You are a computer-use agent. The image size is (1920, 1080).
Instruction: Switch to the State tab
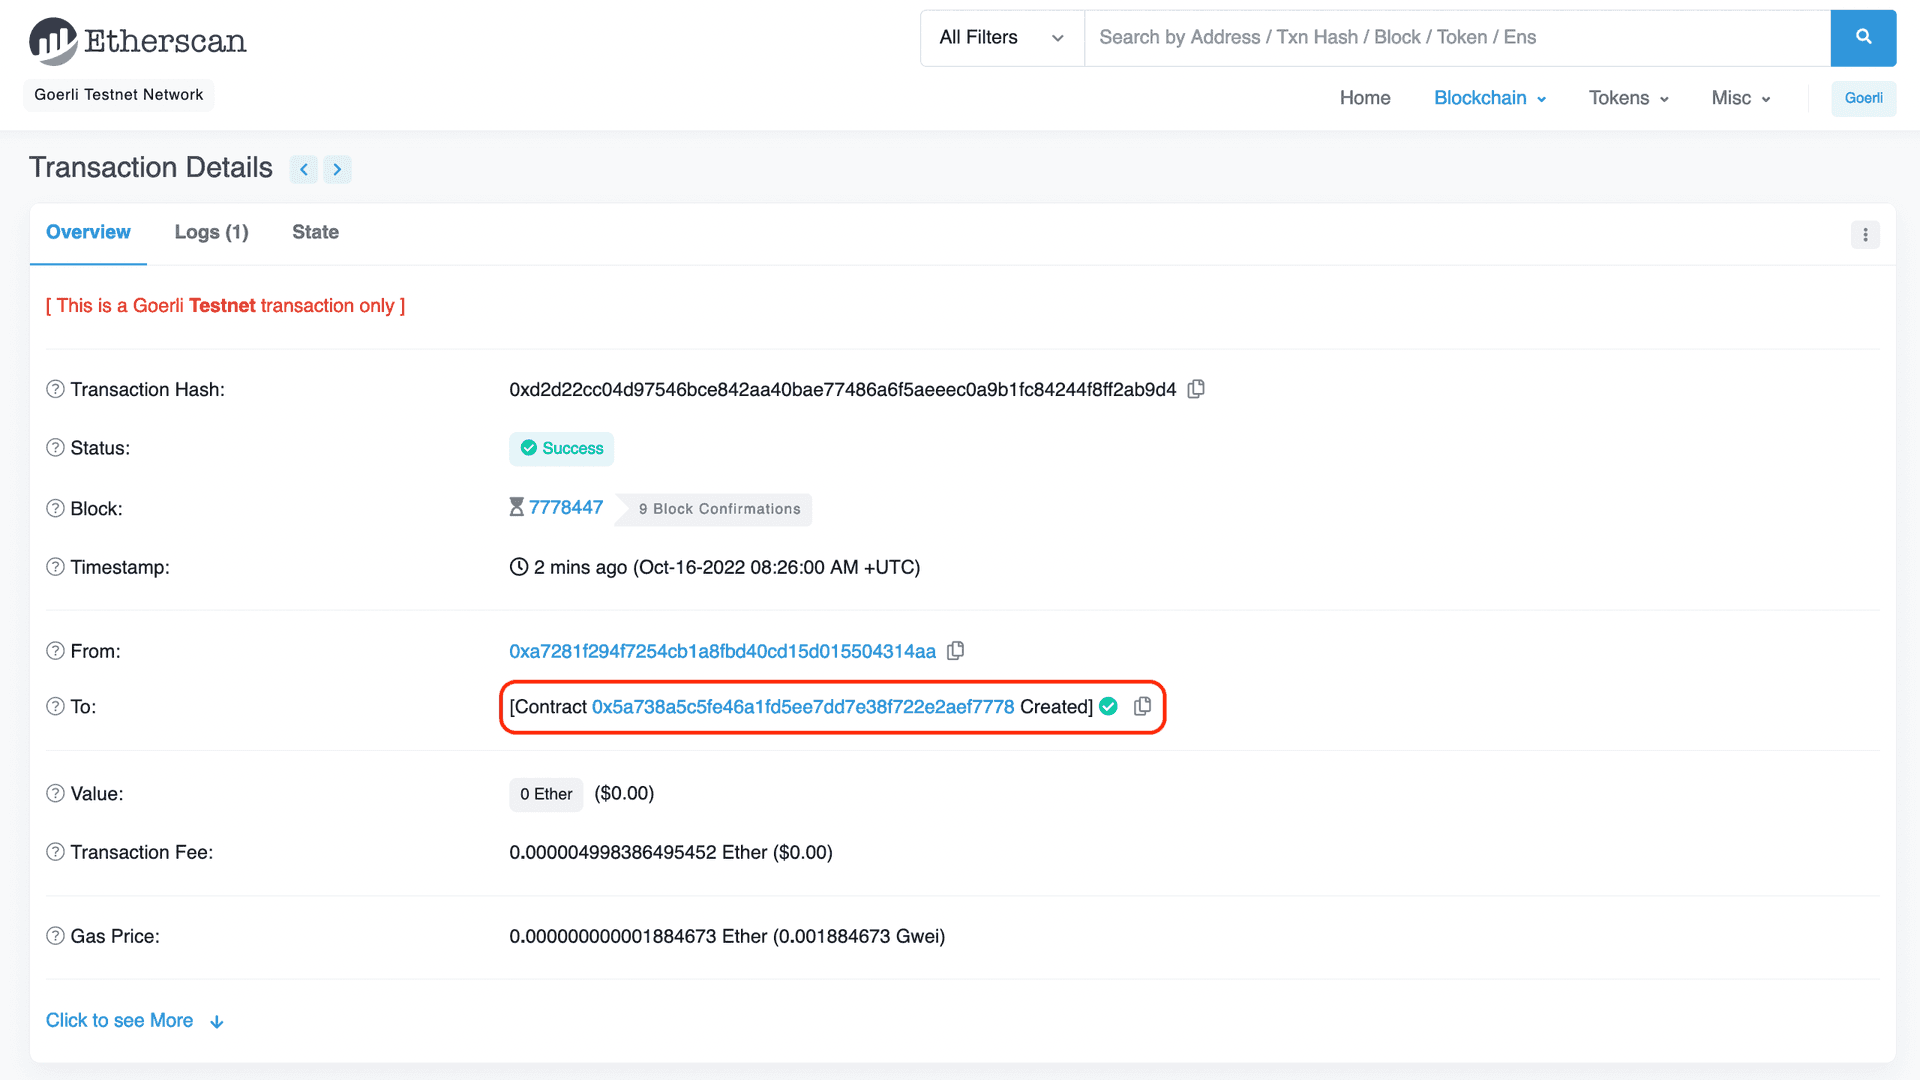315,232
